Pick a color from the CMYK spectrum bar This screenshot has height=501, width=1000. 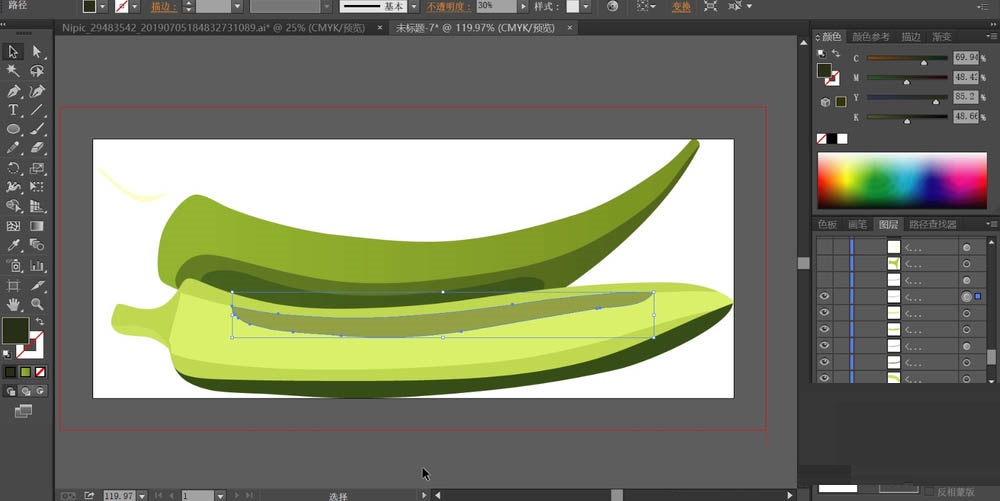900,180
